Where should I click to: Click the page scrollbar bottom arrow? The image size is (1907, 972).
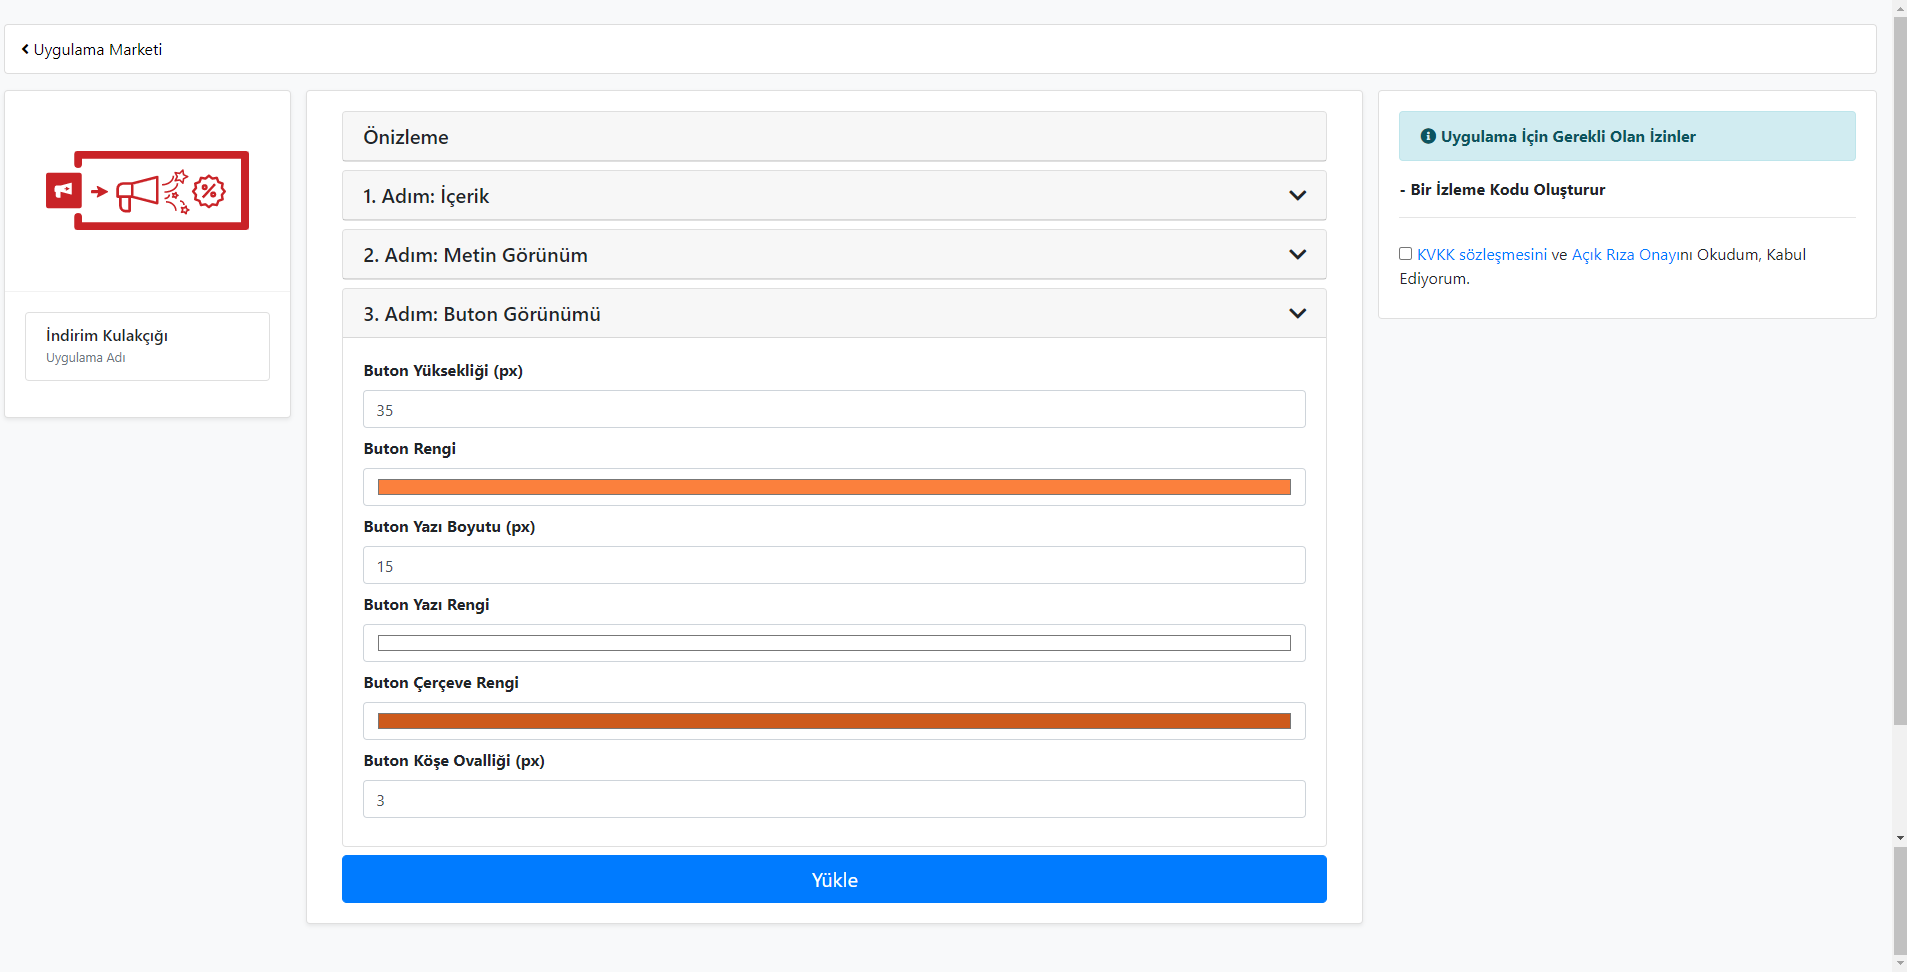pos(1899,964)
